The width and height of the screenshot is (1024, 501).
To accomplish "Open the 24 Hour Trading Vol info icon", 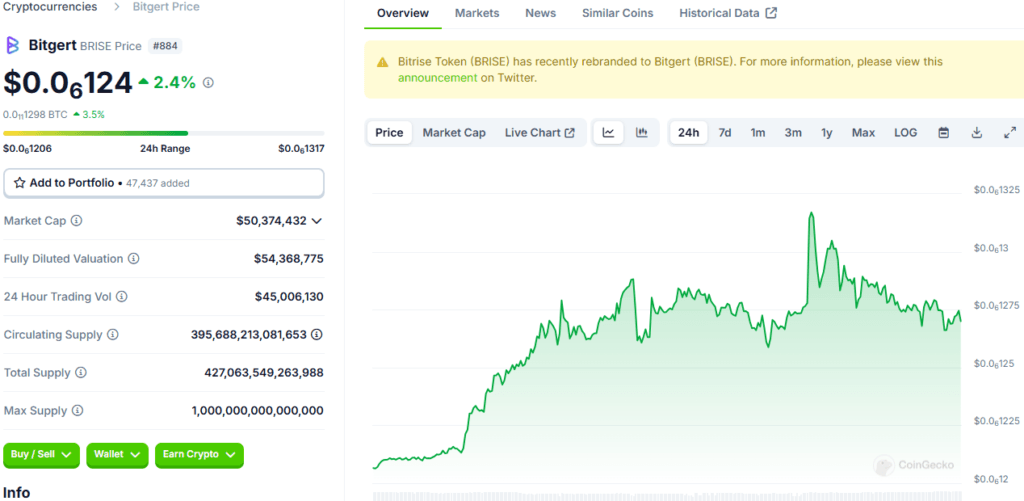I will pyautogui.click(x=121, y=297).
